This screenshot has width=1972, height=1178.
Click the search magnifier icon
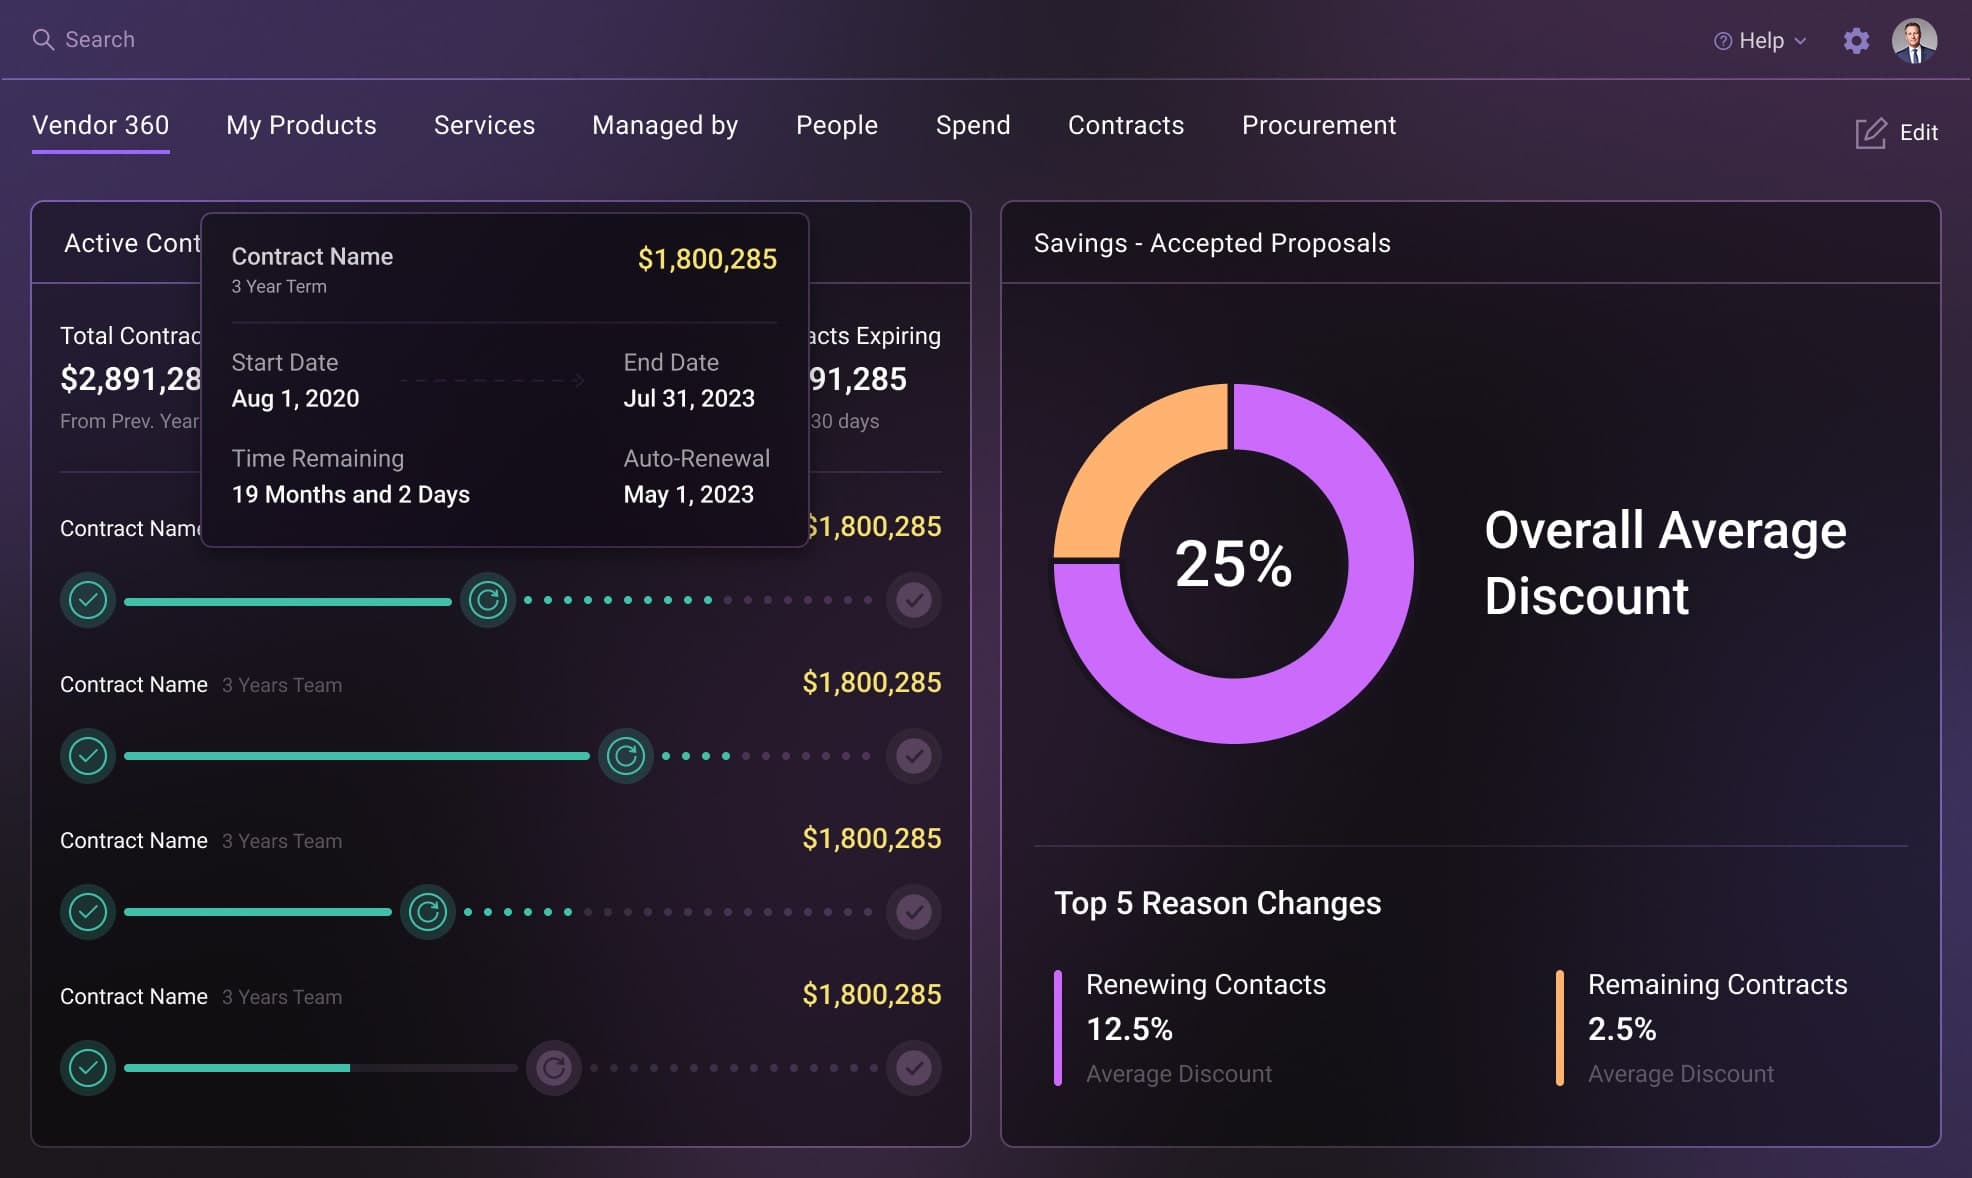coord(44,39)
